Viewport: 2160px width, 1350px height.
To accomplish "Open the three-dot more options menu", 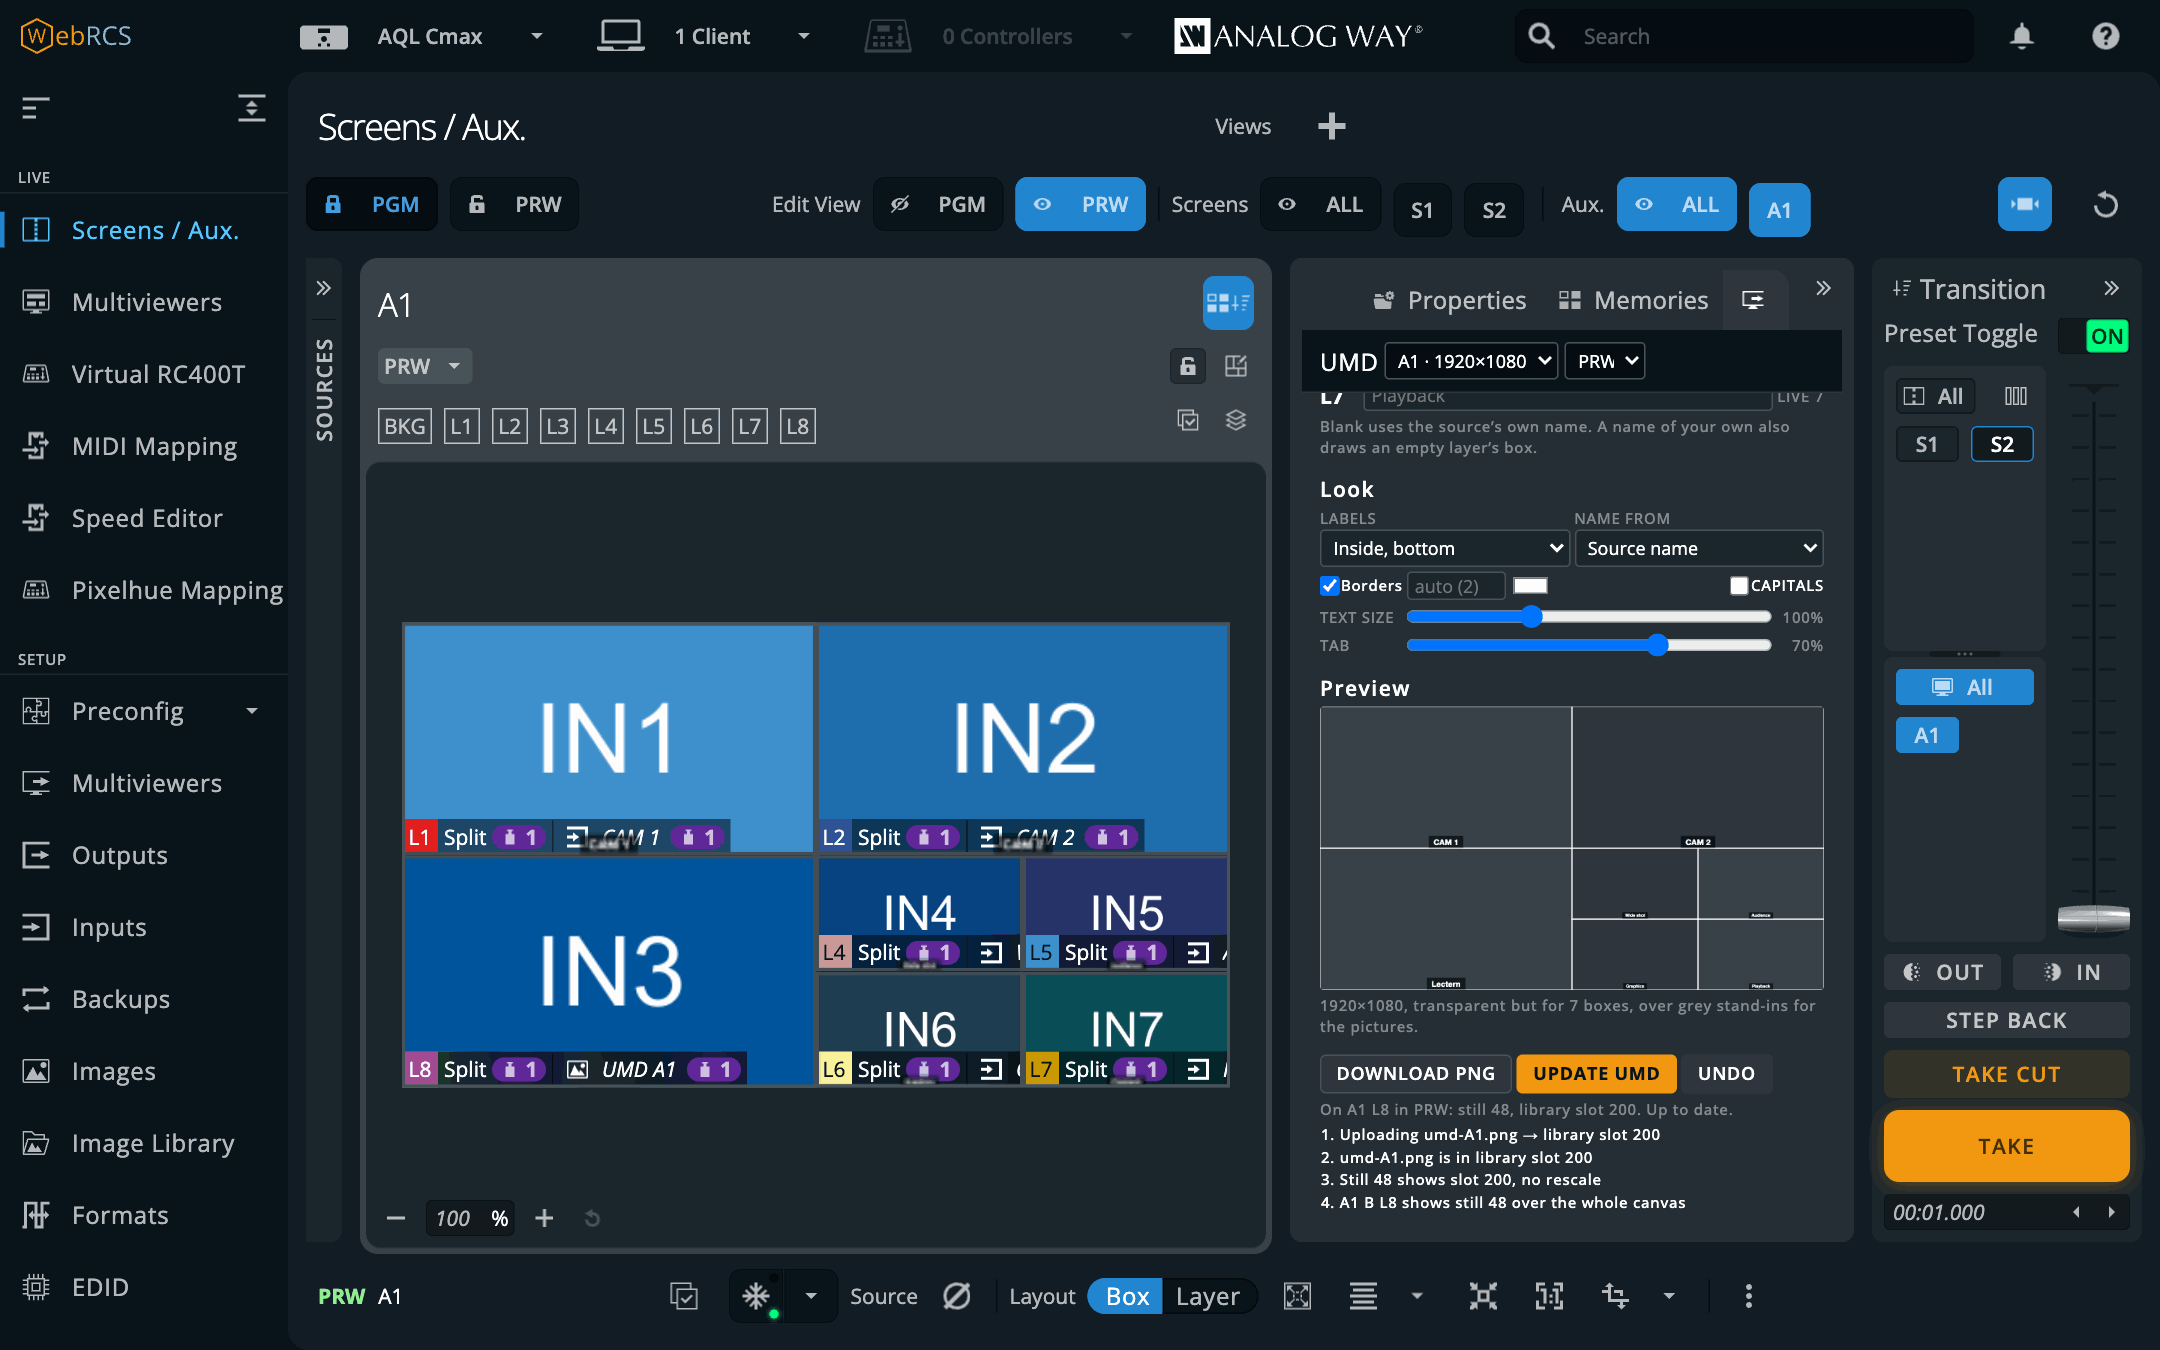I will point(1748,1296).
